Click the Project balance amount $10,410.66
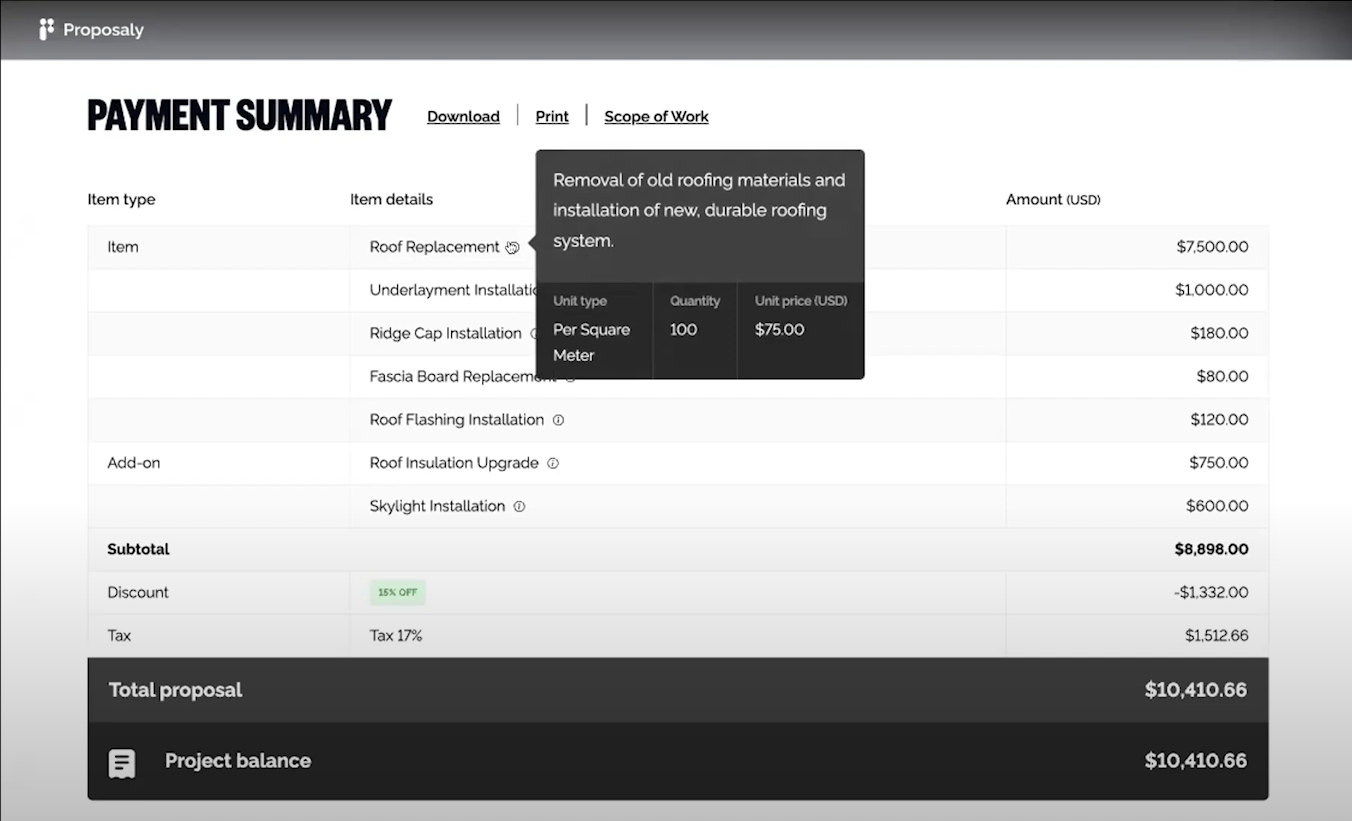This screenshot has height=821, width=1352. pos(1195,761)
